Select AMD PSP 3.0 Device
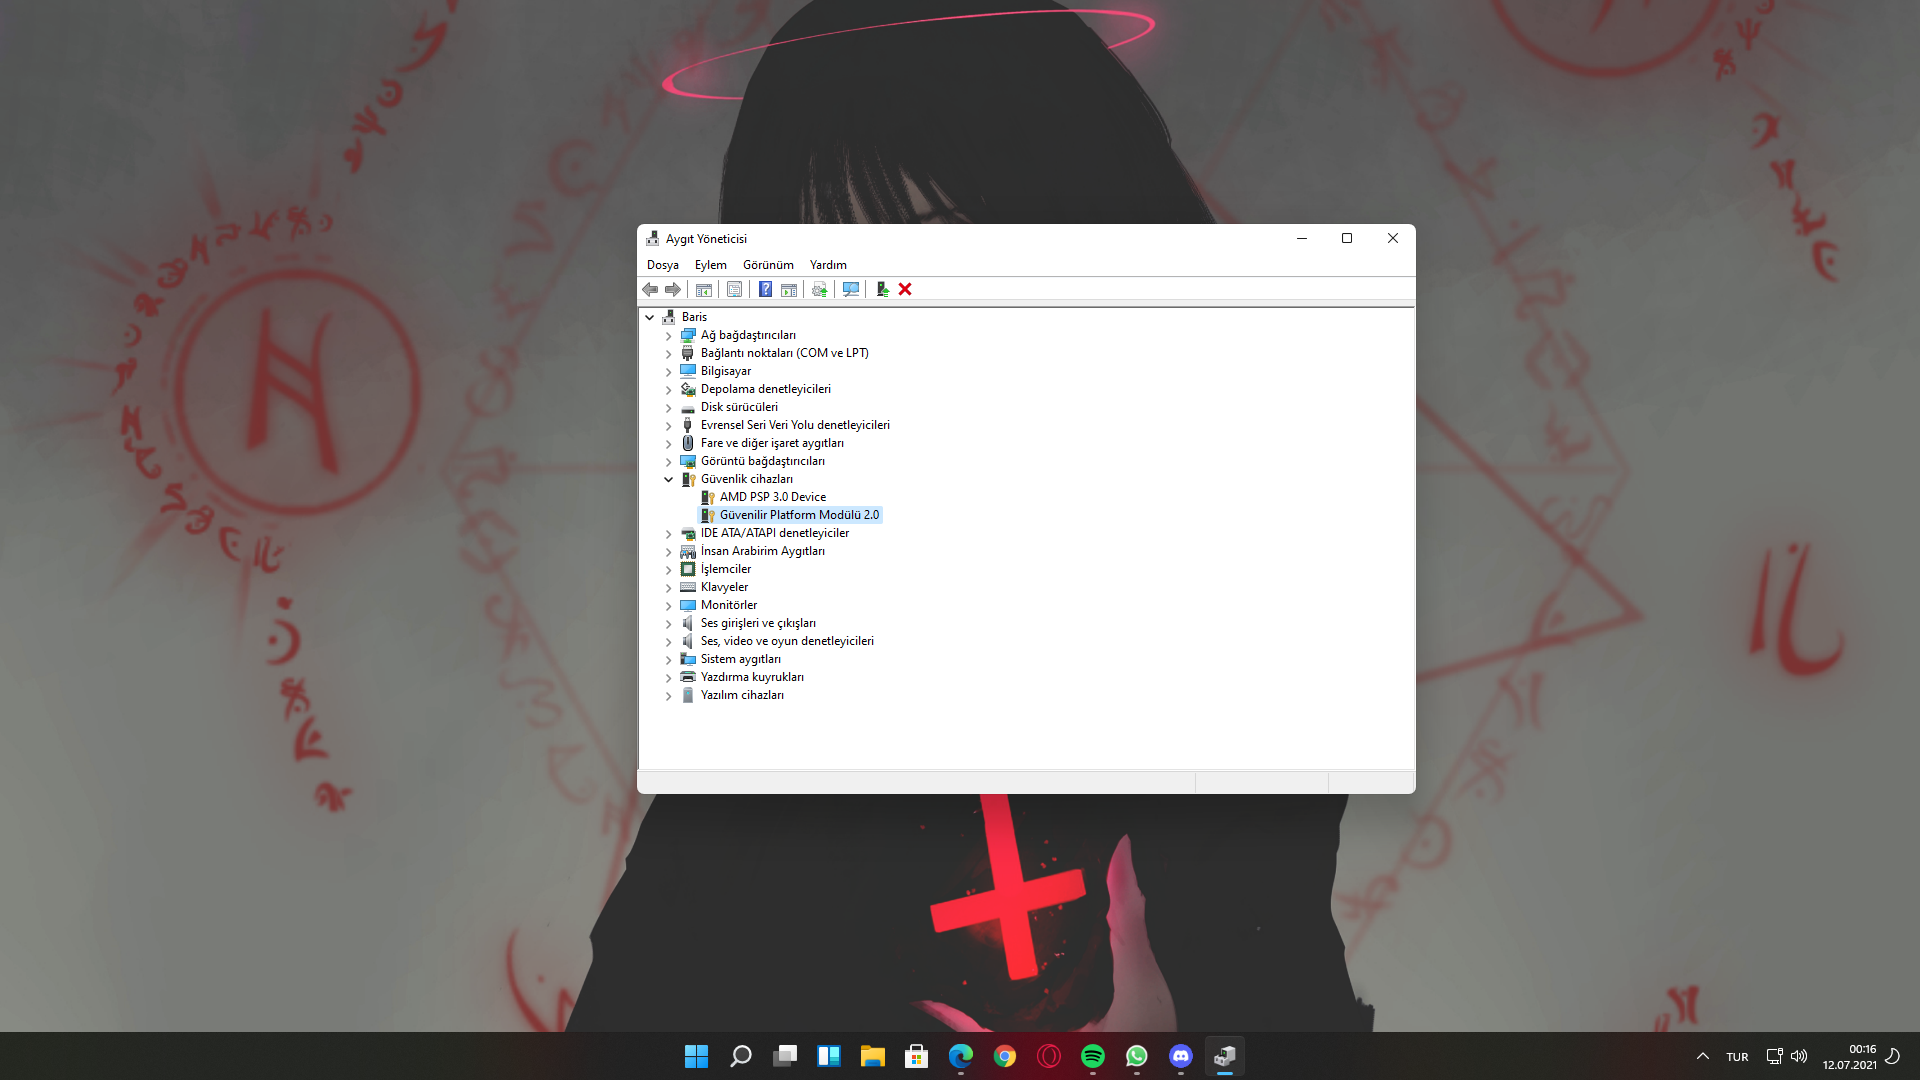Viewport: 1920px width, 1080px height. (772, 497)
